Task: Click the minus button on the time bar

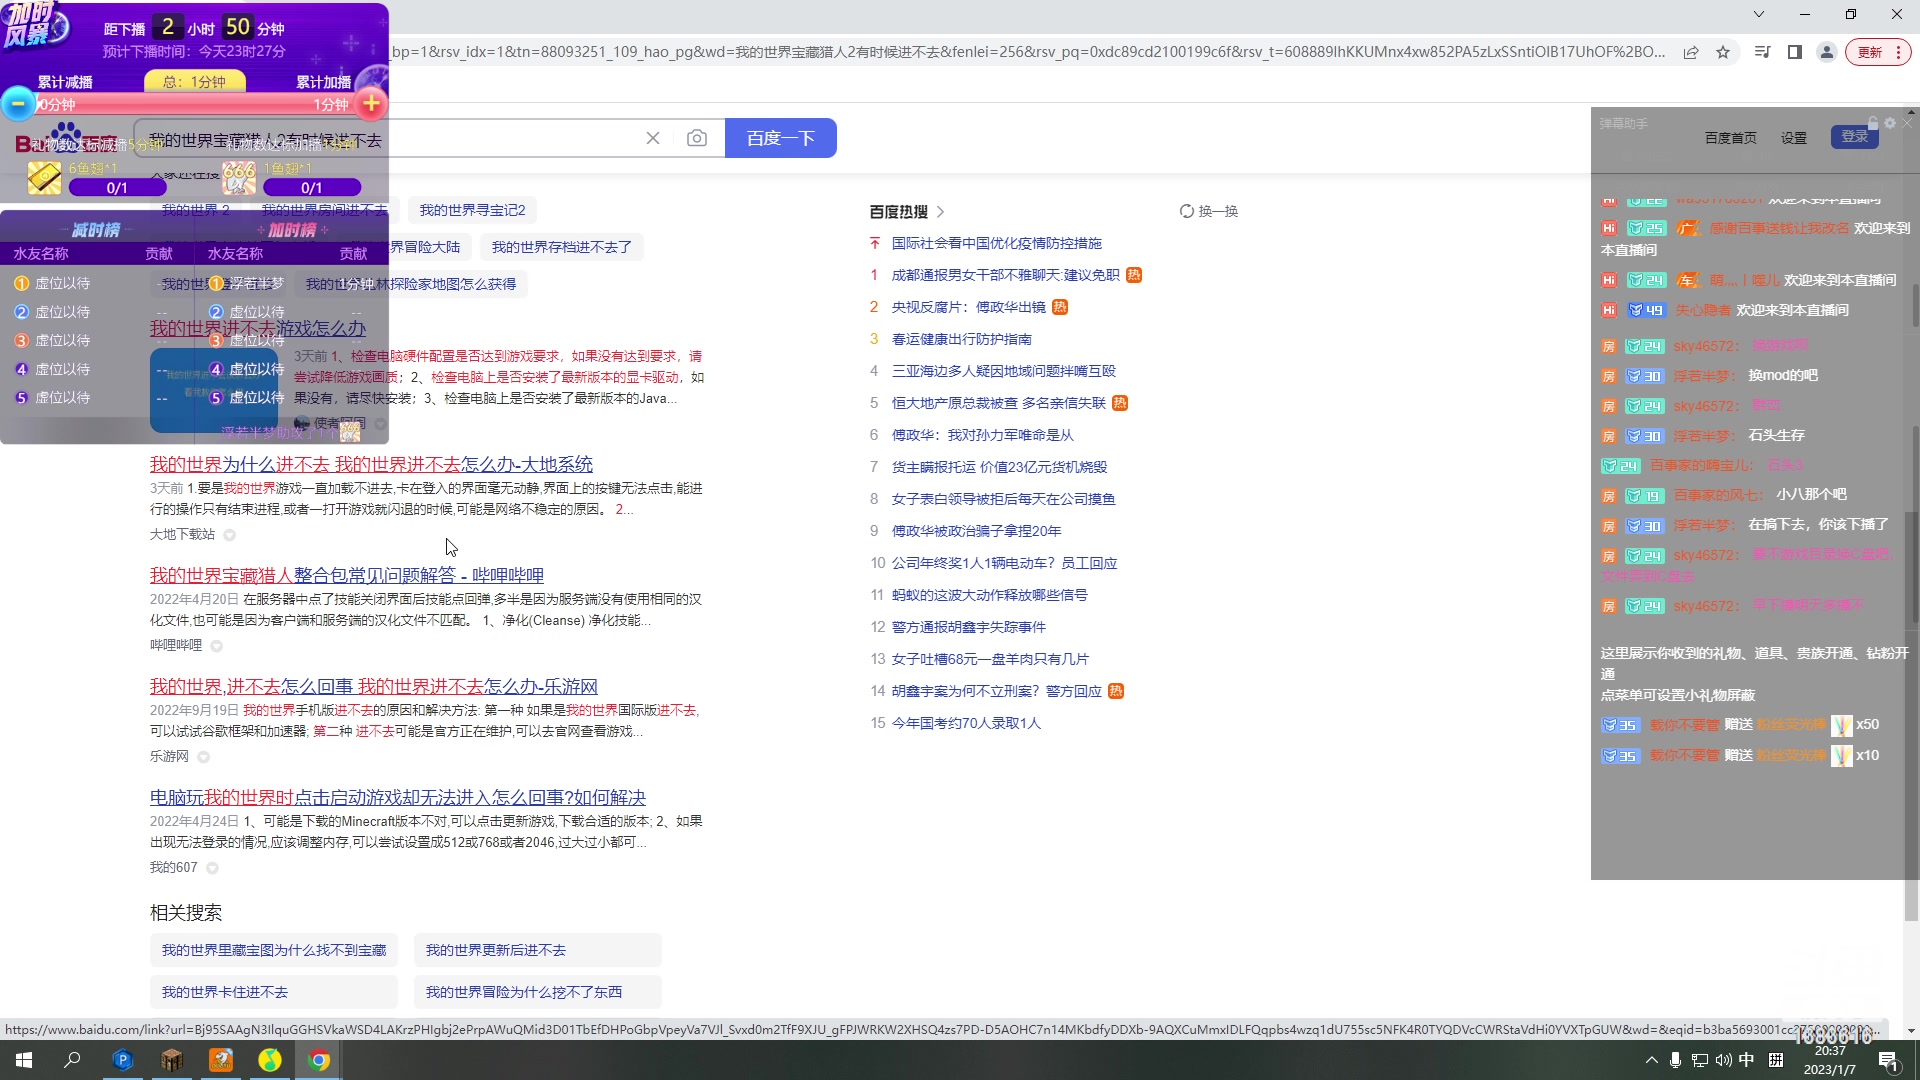Action: click(x=18, y=103)
